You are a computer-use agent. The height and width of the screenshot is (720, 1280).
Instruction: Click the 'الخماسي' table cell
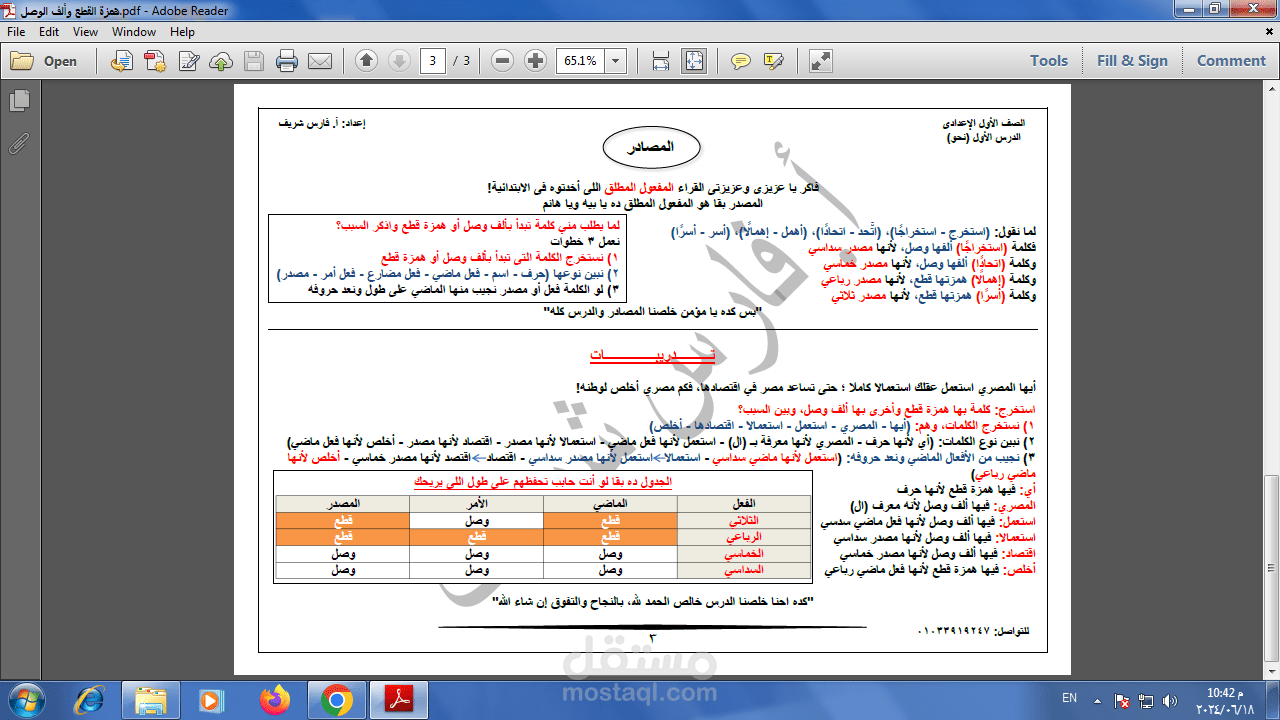(745, 553)
